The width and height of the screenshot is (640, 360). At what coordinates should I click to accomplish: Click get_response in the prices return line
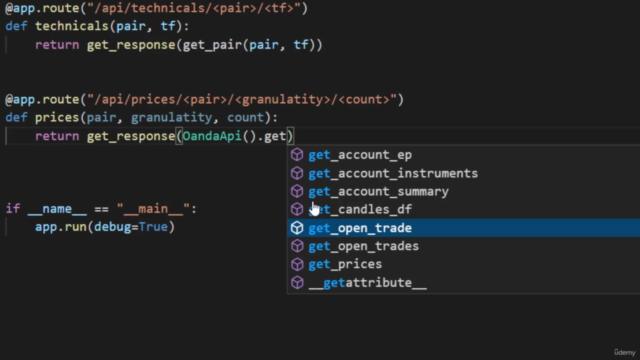pos(131,136)
